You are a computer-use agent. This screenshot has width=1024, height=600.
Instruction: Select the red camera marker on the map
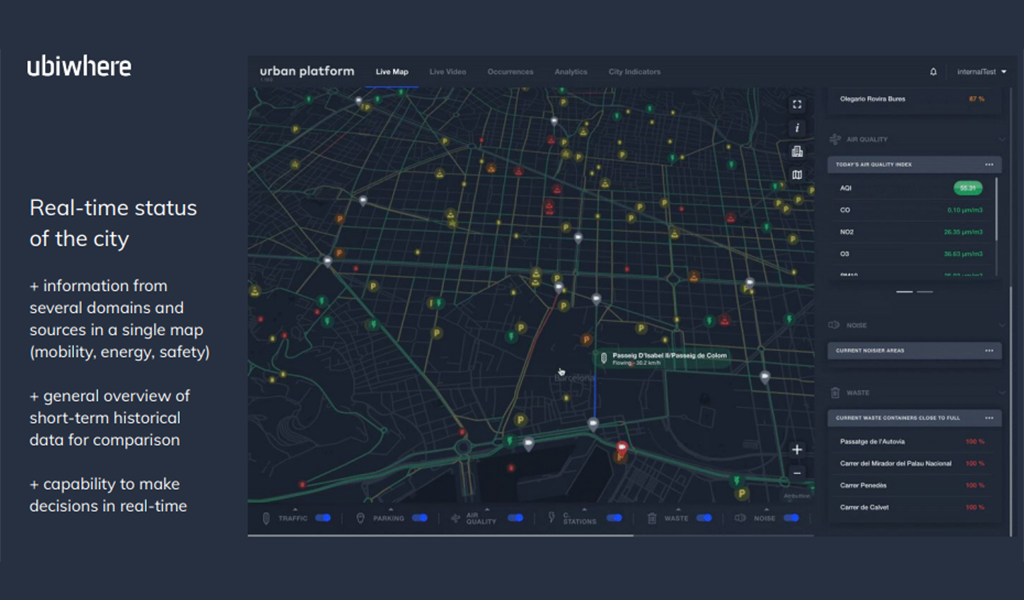point(622,448)
